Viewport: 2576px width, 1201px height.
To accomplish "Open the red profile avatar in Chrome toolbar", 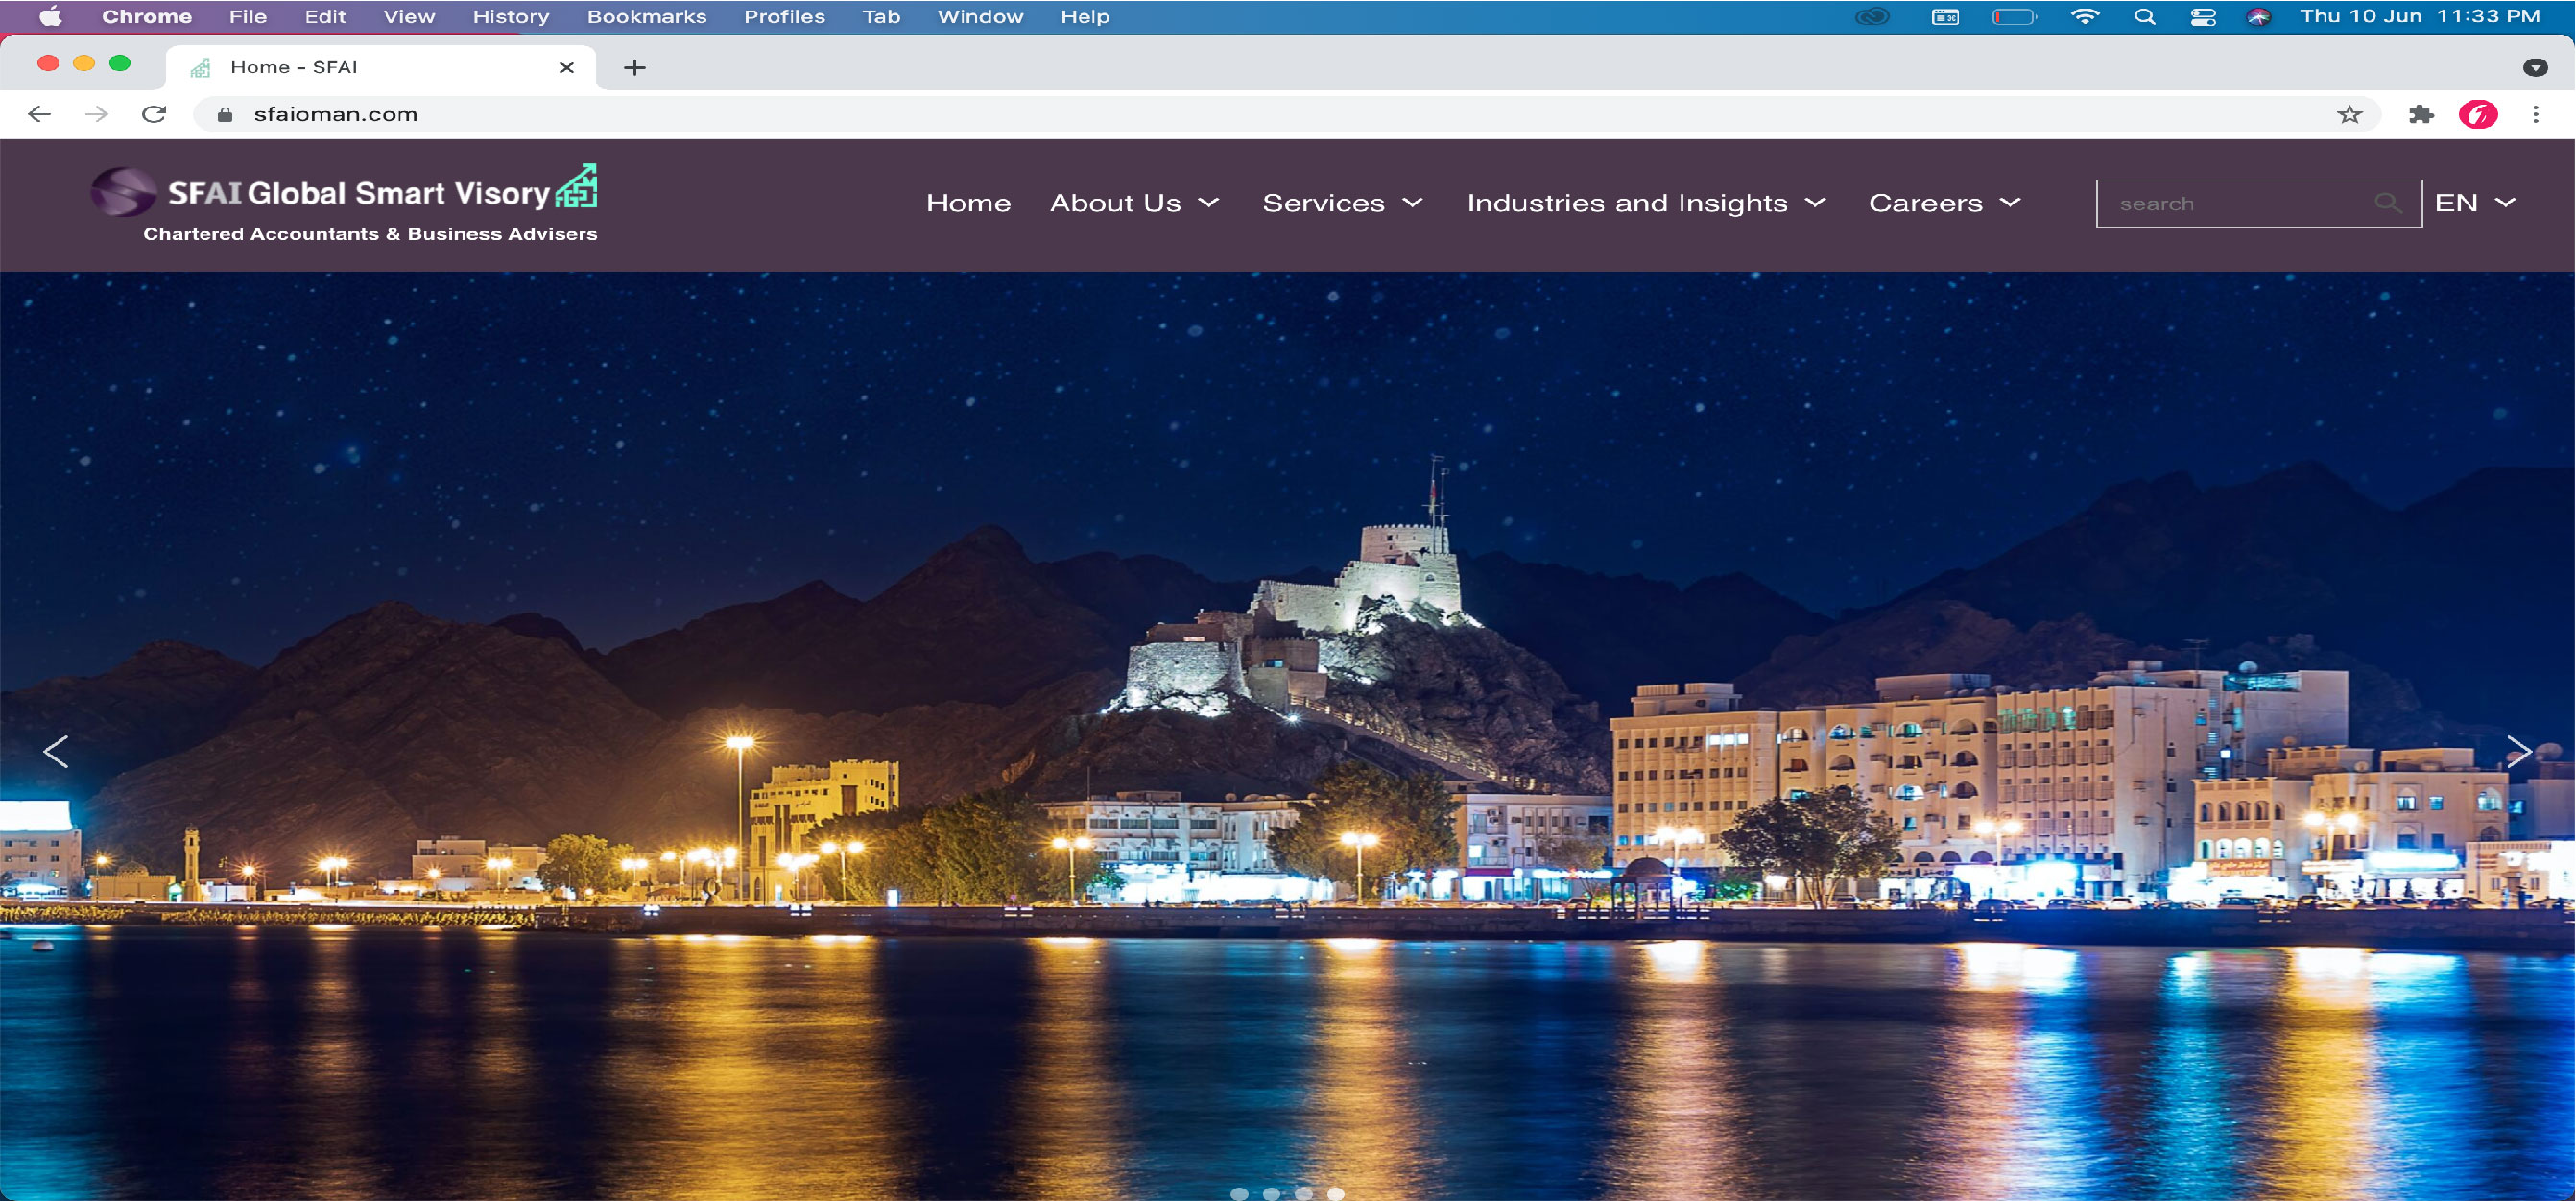I will click(x=2478, y=114).
